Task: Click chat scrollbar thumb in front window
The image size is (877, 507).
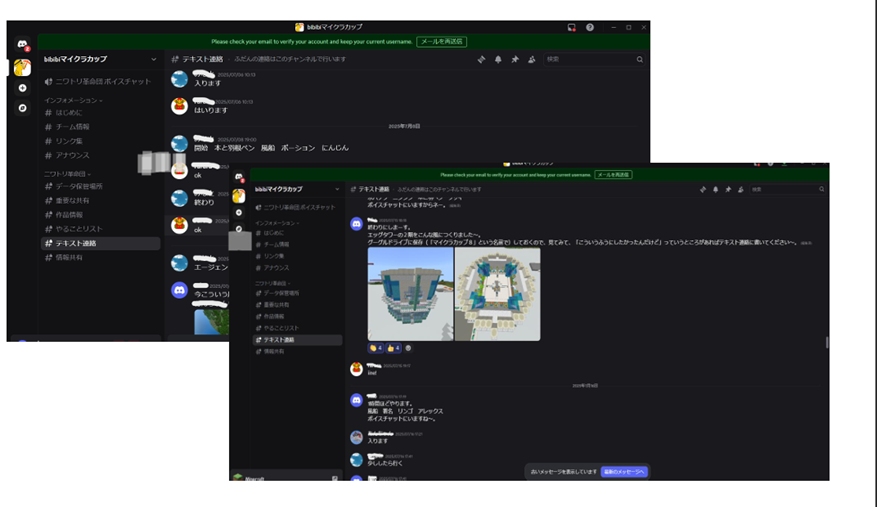Action: pos(827,342)
